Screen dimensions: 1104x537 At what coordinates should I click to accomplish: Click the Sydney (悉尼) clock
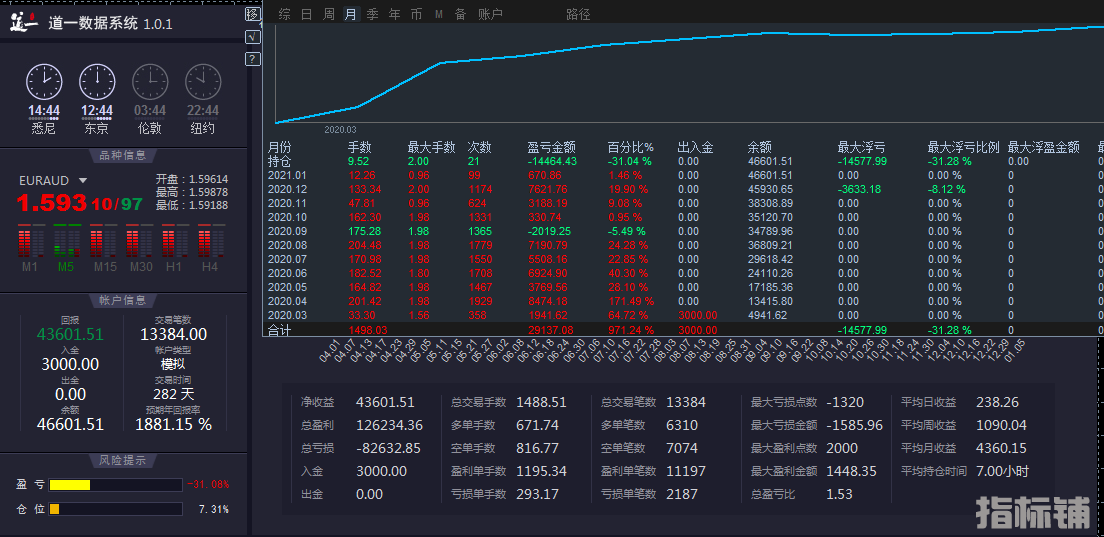coord(44,82)
